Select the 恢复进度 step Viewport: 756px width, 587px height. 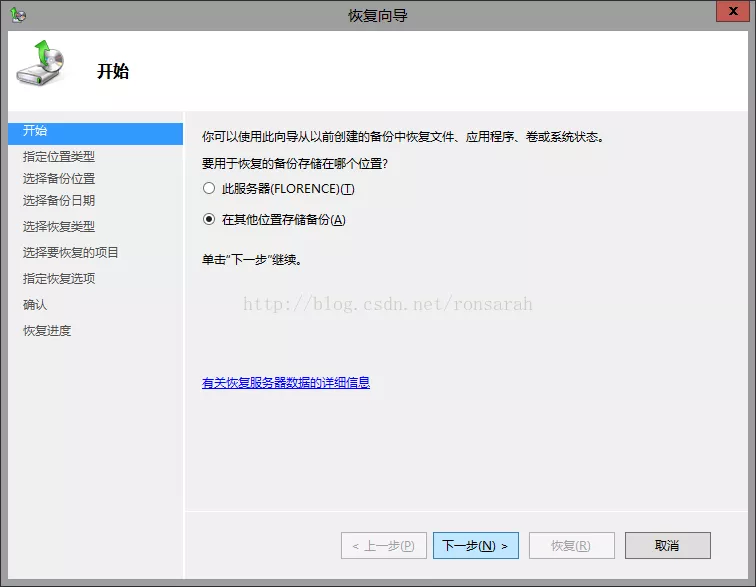coord(47,331)
